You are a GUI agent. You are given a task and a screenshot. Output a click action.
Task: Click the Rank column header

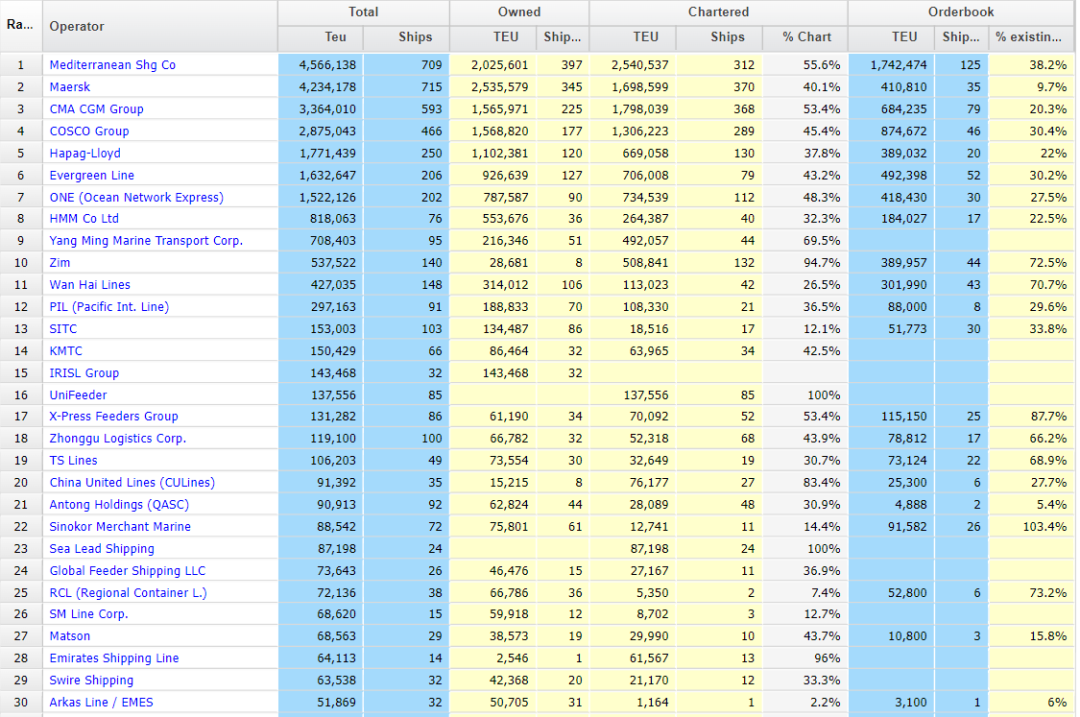pyautogui.click(x=21, y=26)
